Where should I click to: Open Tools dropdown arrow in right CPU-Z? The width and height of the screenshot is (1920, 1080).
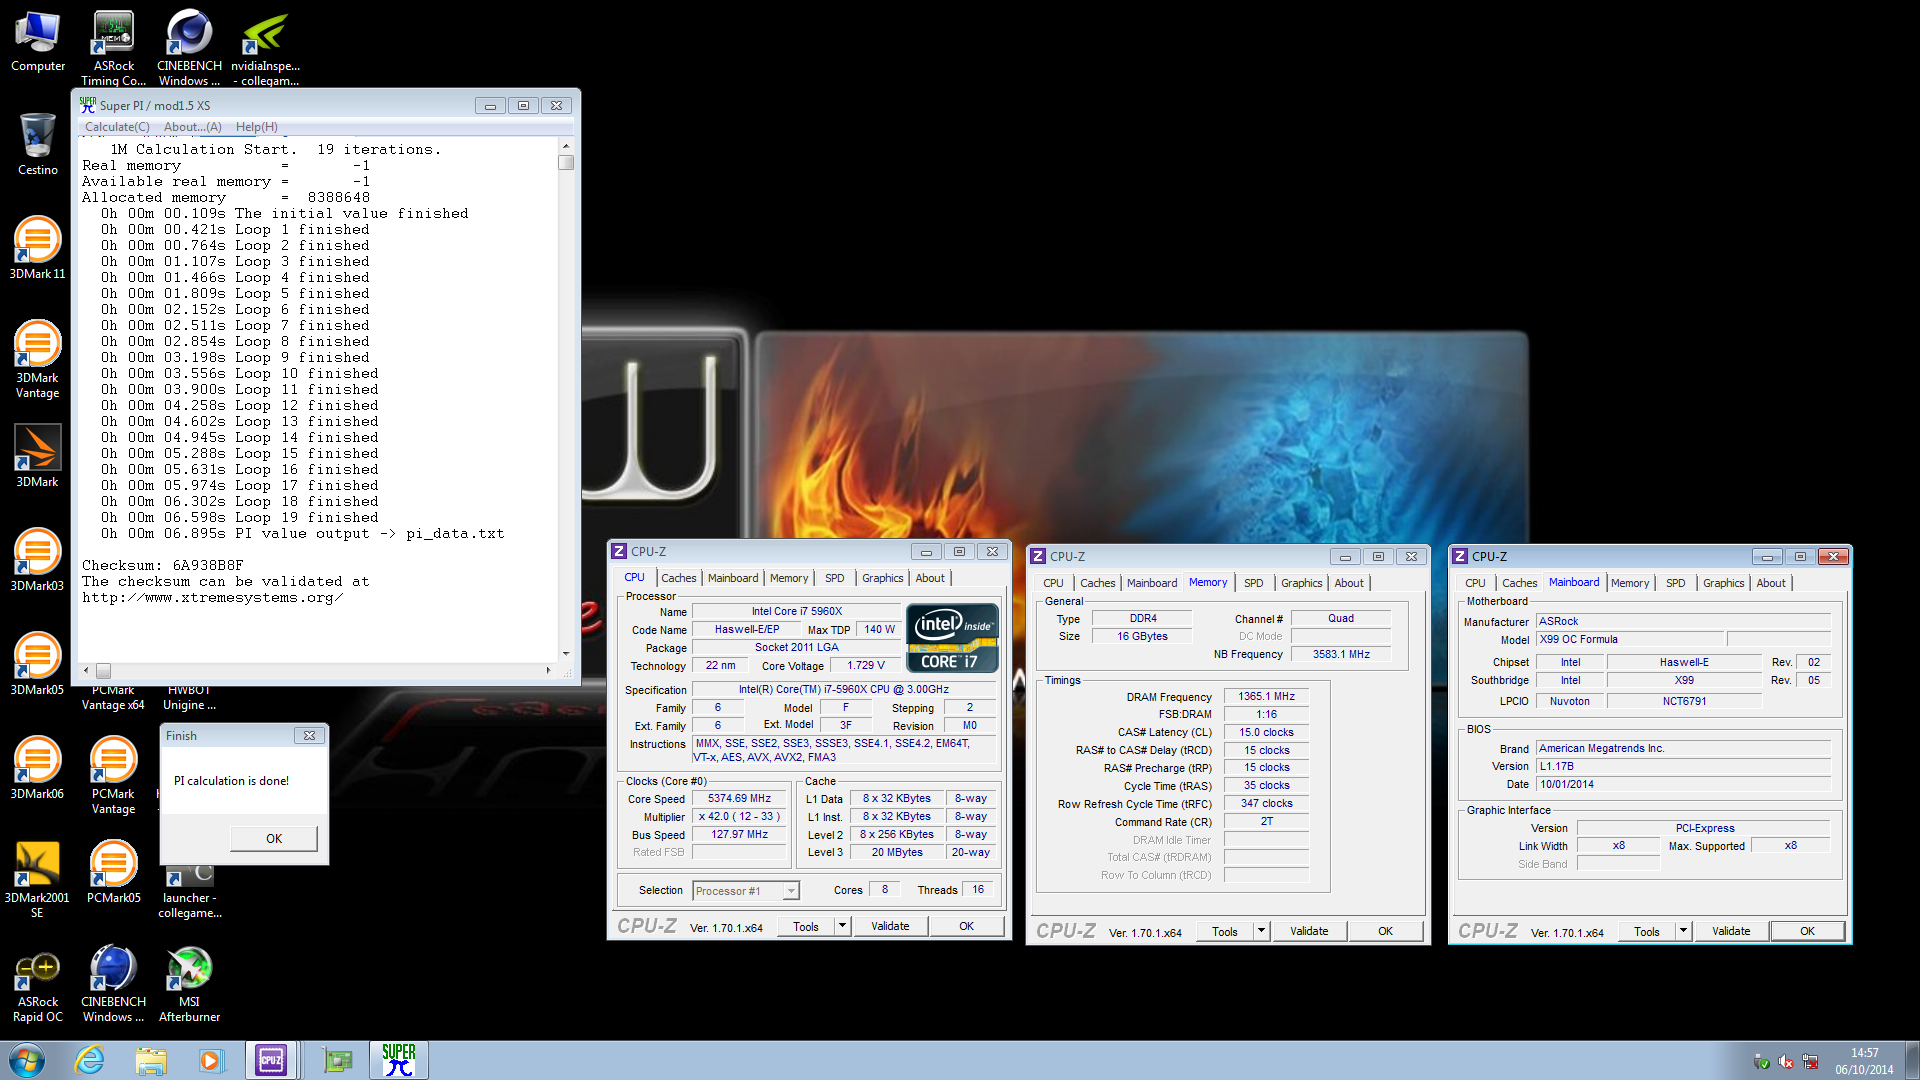(1683, 931)
